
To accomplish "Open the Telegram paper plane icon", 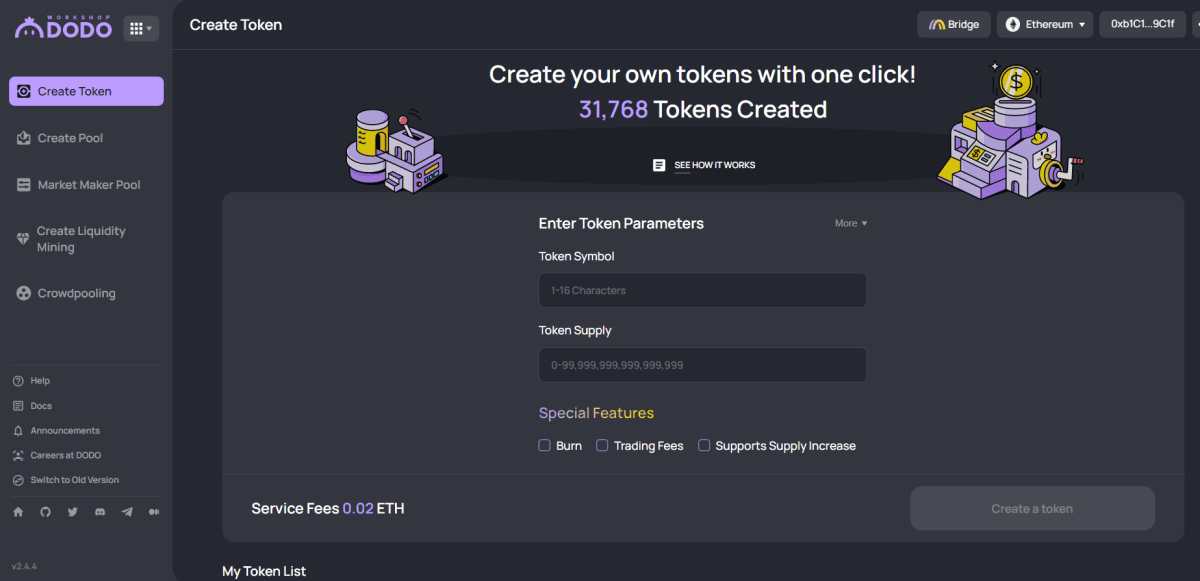I will (126, 512).
